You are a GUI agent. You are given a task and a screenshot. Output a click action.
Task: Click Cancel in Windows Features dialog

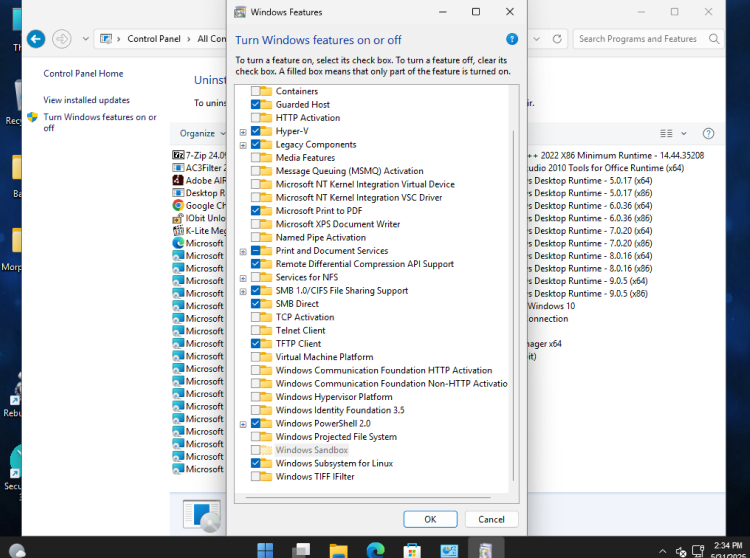[x=491, y=519]
